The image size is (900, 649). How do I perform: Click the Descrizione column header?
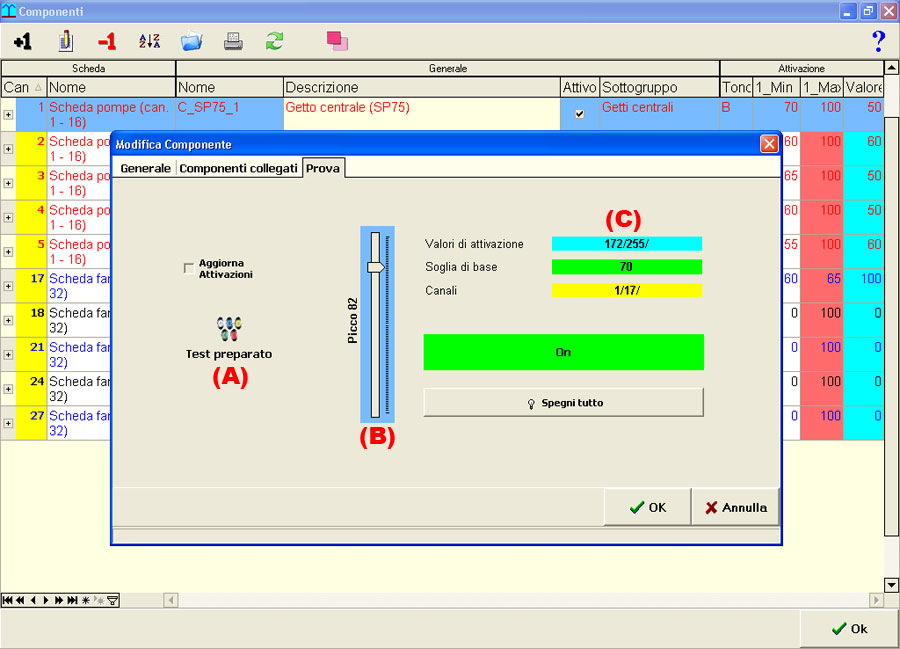tap(422, 87)
